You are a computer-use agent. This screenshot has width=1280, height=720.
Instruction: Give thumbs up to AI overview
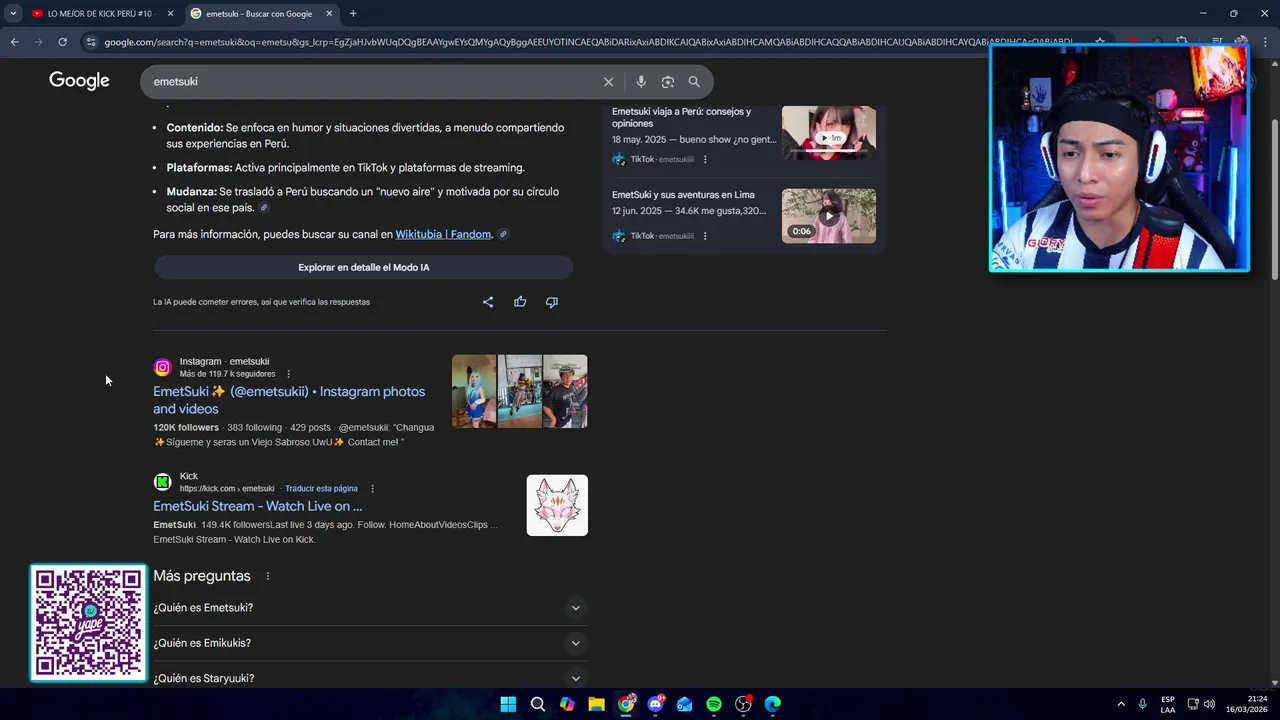point(520,302)
